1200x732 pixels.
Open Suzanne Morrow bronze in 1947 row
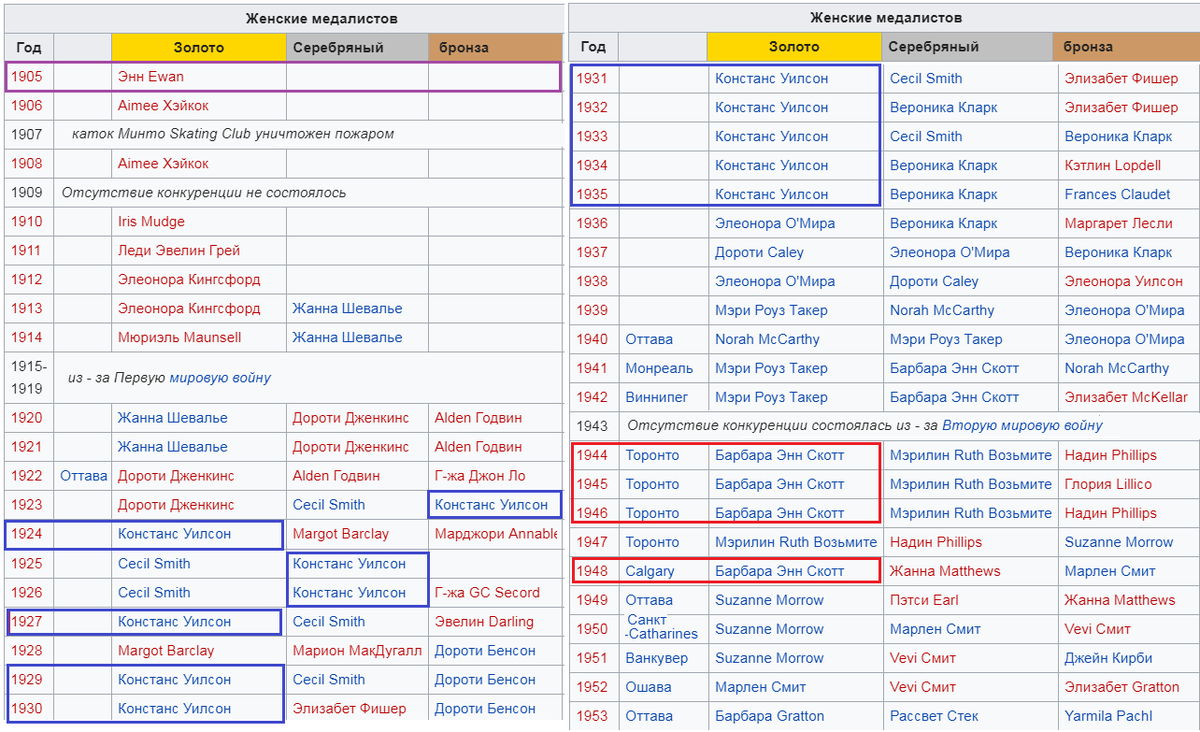click(x=1119, y=542)
